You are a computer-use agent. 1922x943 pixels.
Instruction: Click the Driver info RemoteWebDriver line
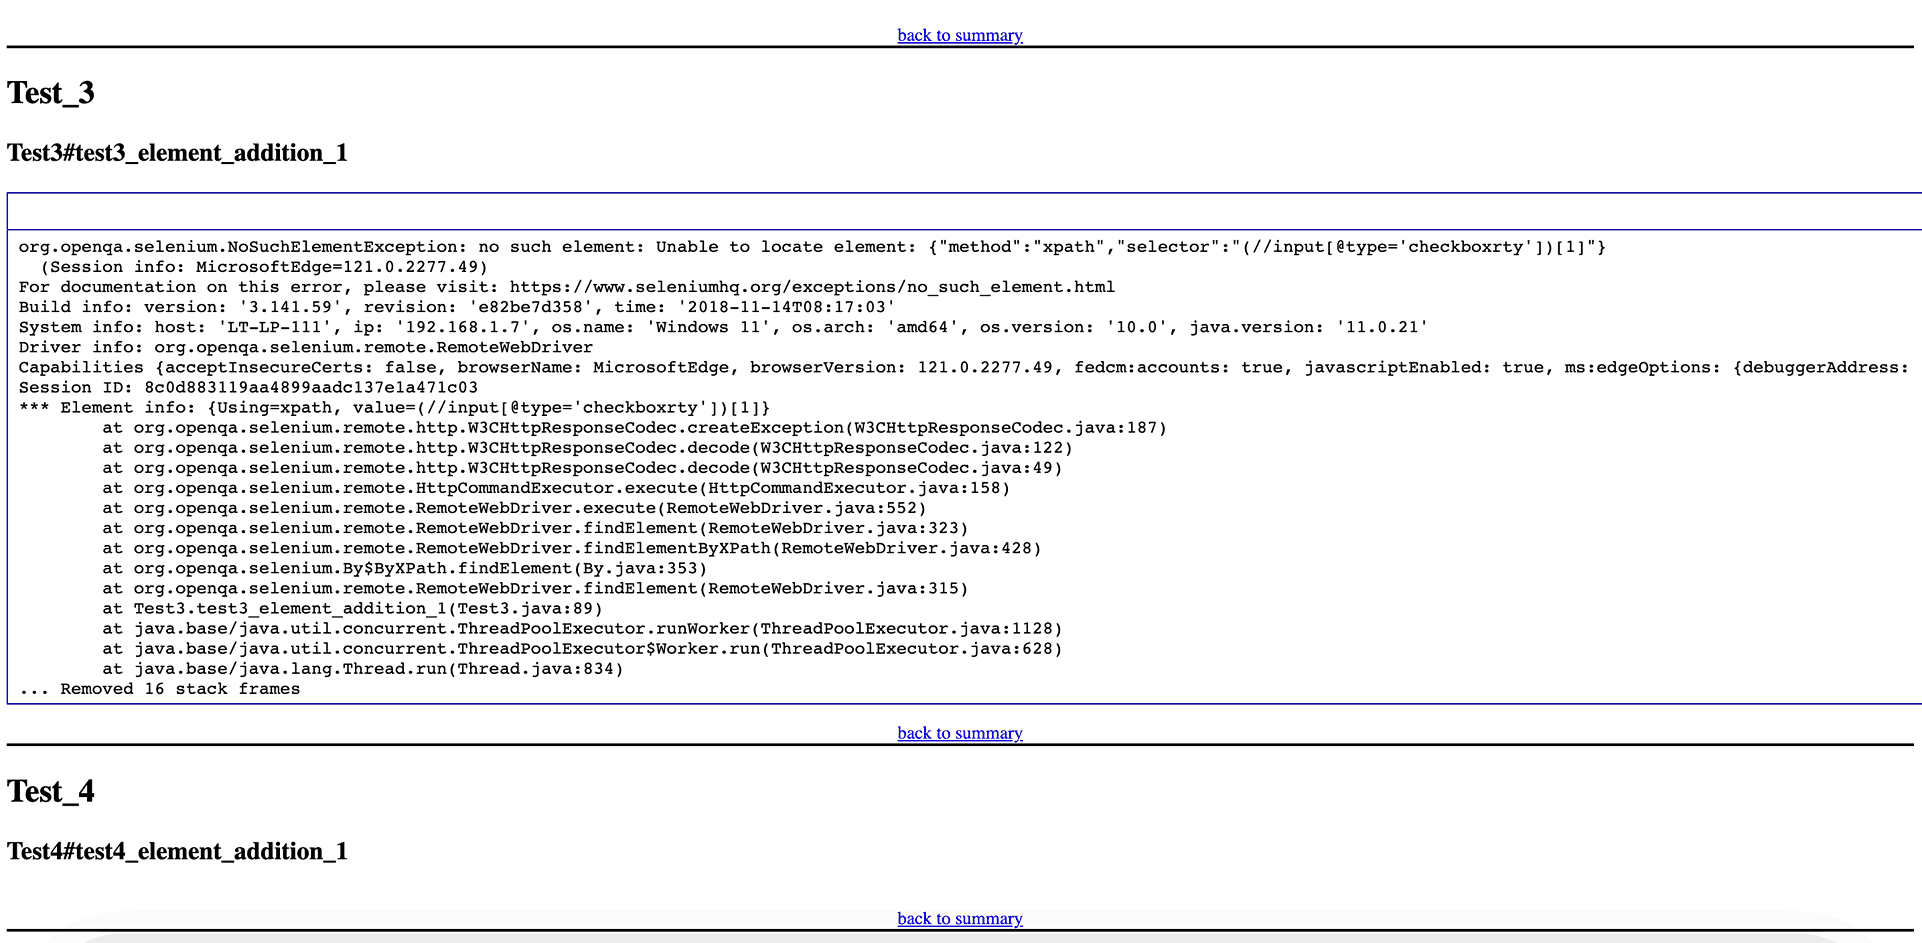point(306,347)
